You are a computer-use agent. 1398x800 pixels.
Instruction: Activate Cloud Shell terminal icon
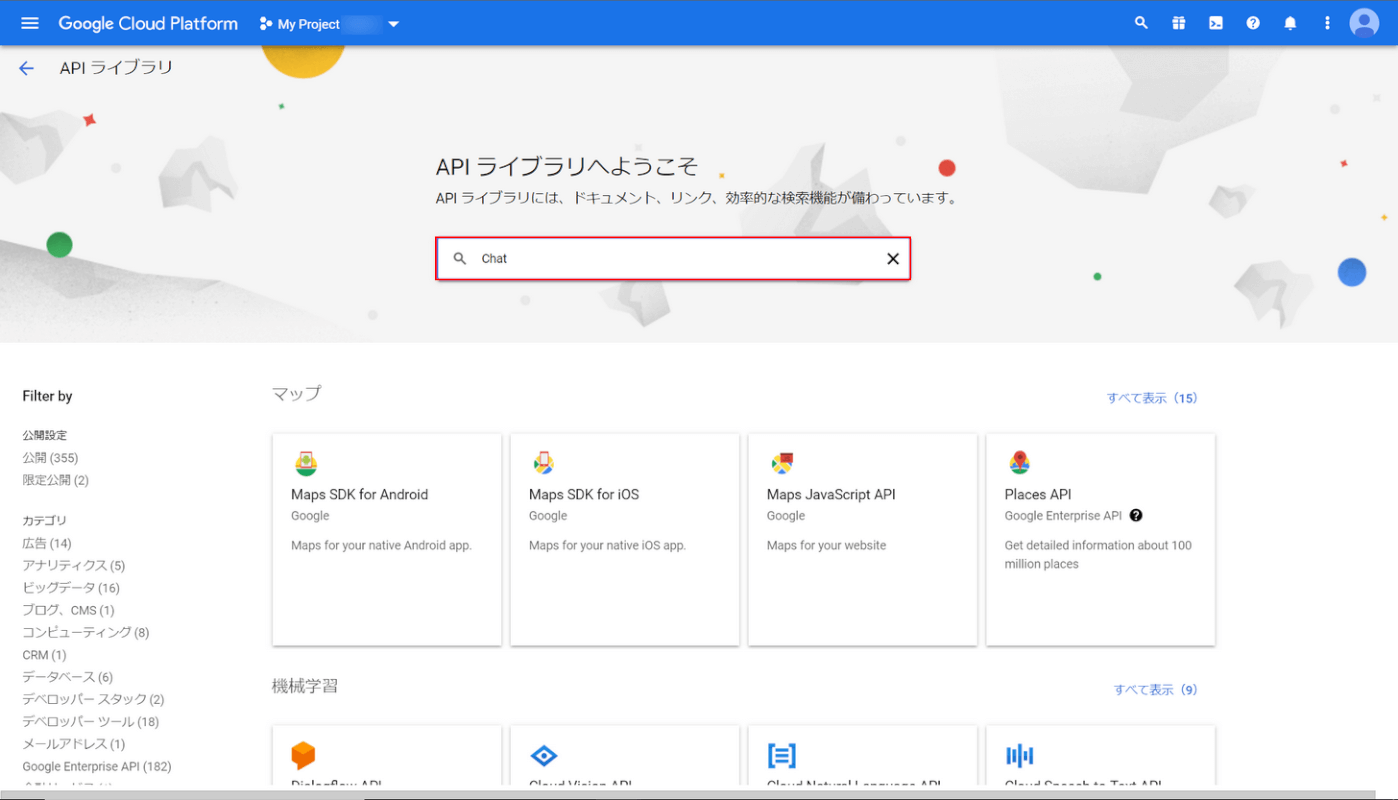tap(1216, 23)
